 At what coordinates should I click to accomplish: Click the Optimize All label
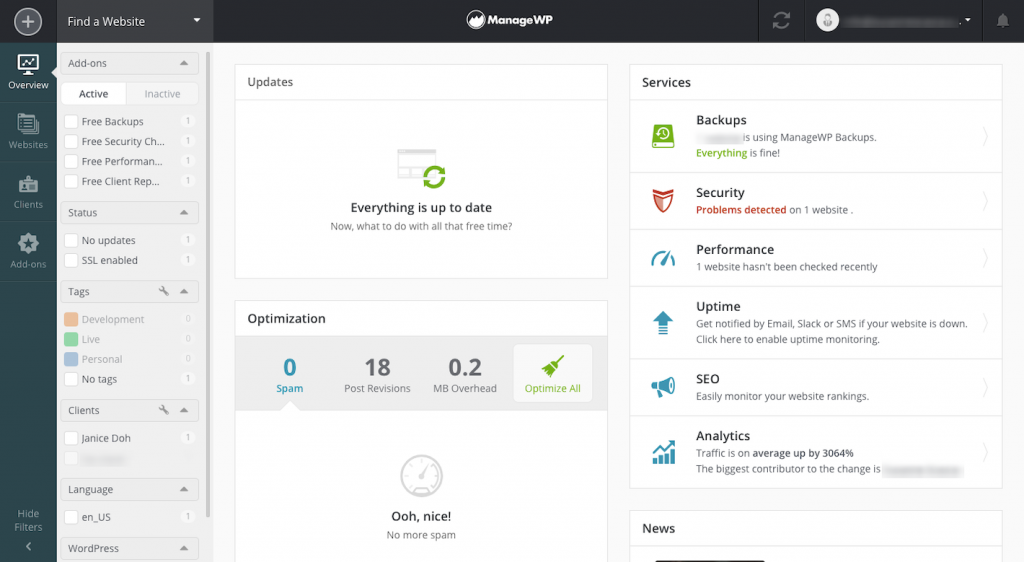[x=552, y=388]
